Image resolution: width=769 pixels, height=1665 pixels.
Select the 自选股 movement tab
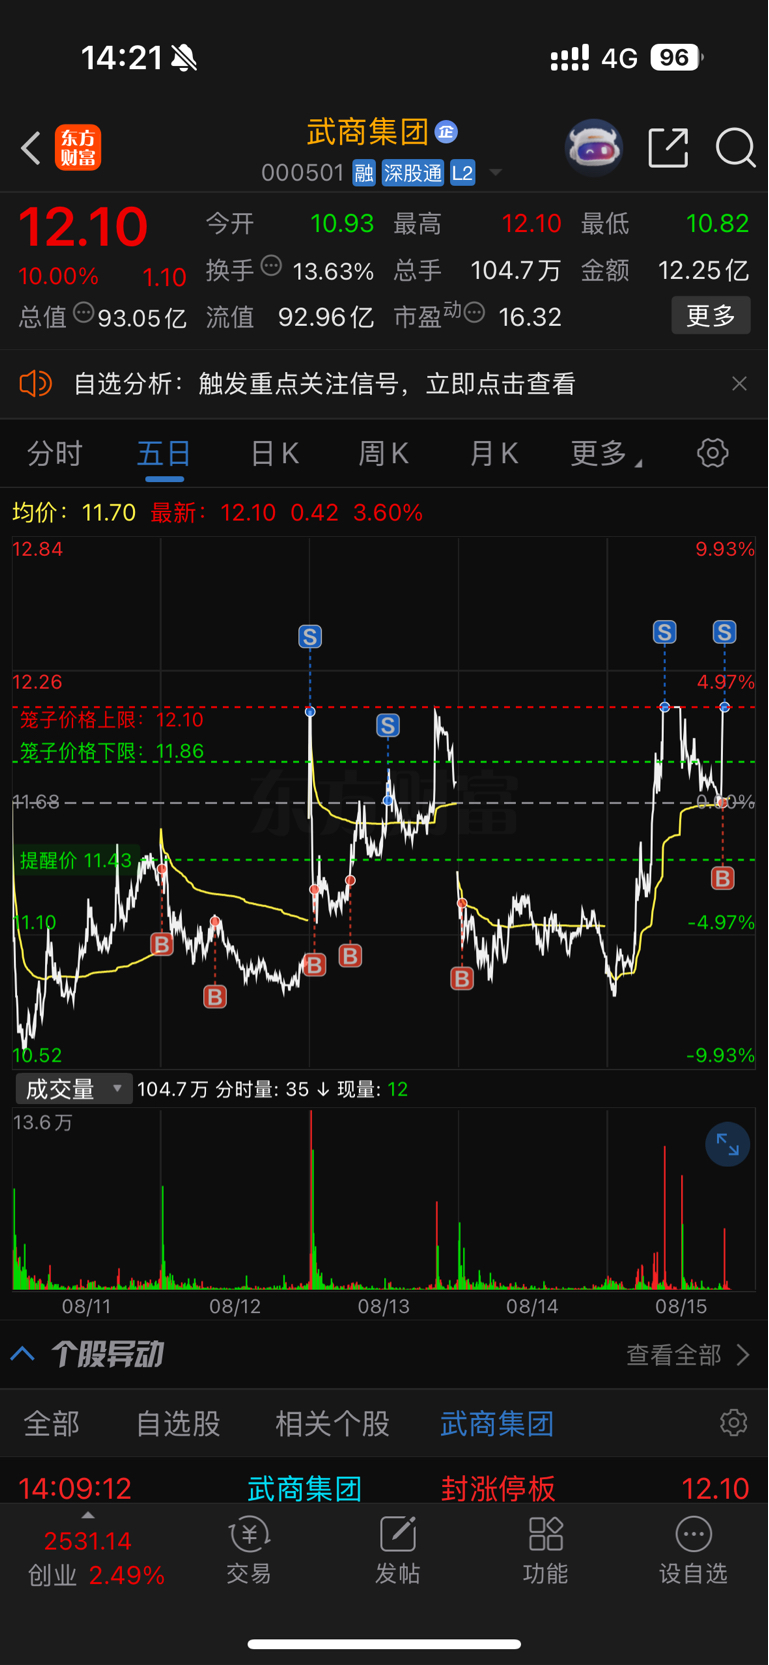click(x=178, y=1424)
